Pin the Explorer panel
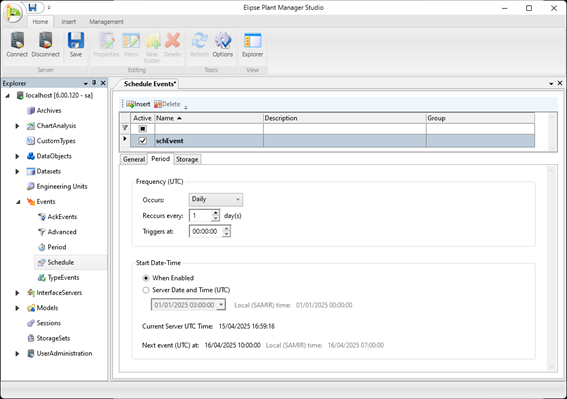Image resolution: width=567 pixels, height=399 pixels. point(94,83)
